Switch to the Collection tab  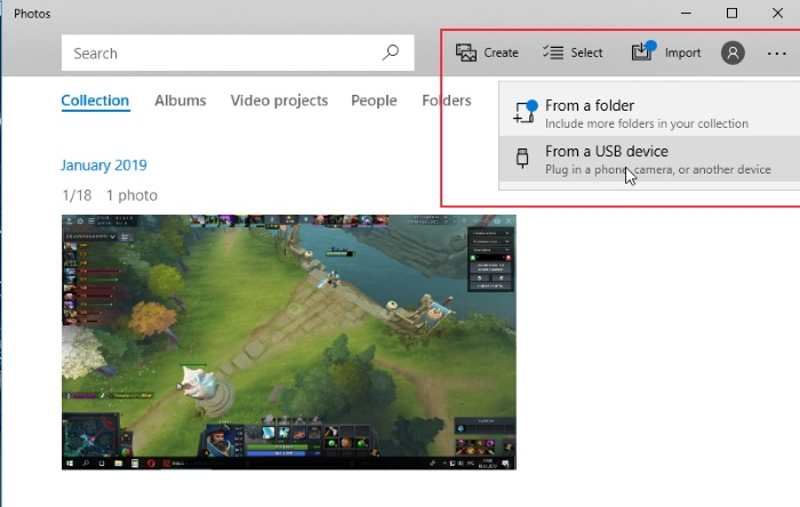(95, 100)
